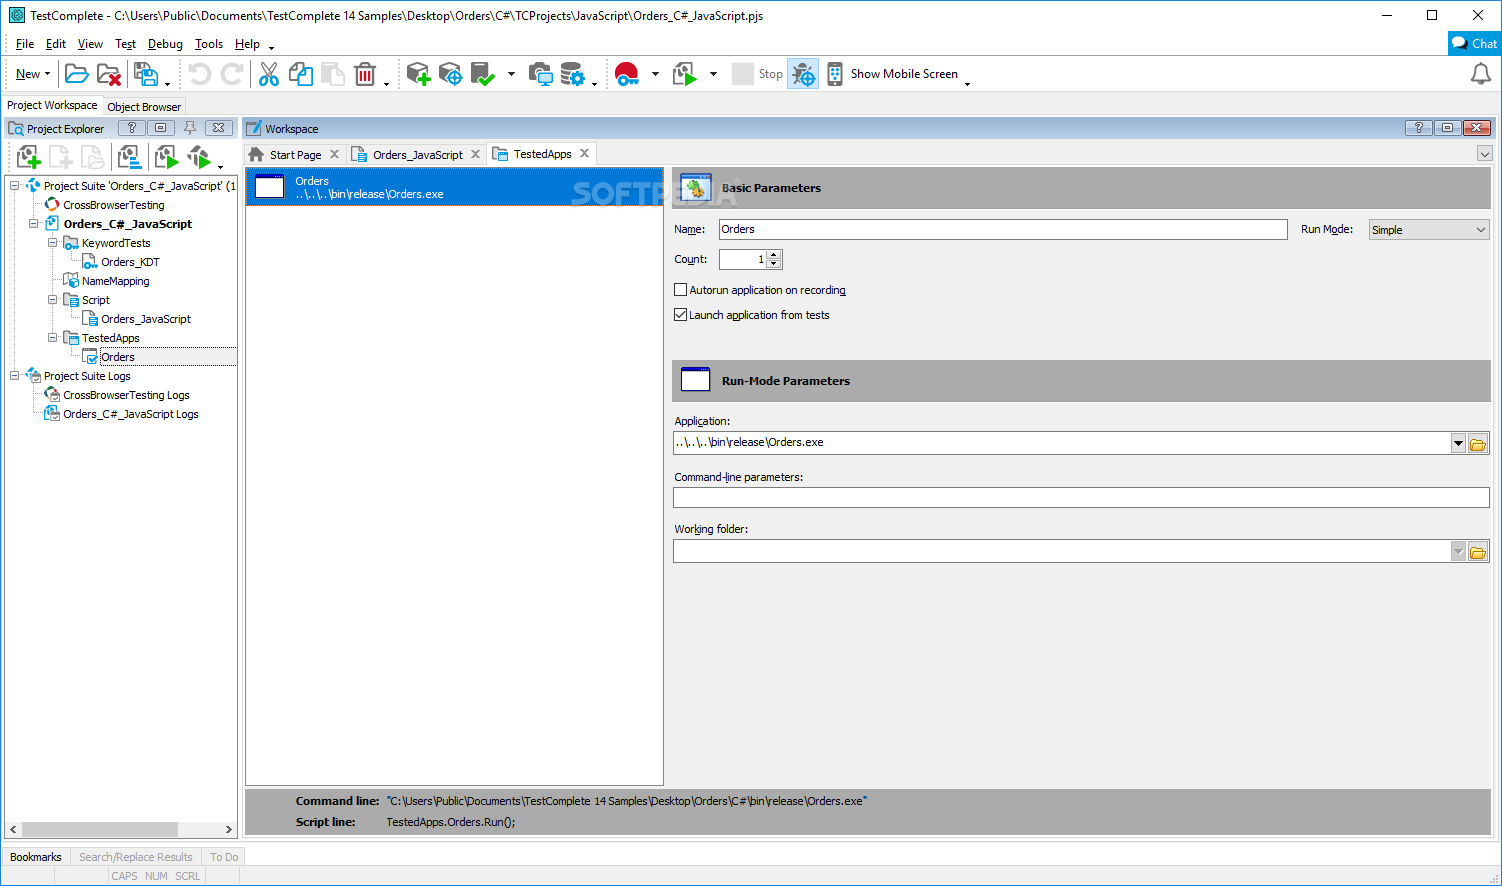Open the Search/Replace Results tab
This screenshot has width=1502, height=886.
pyautogui.click(x=136, y=857)
